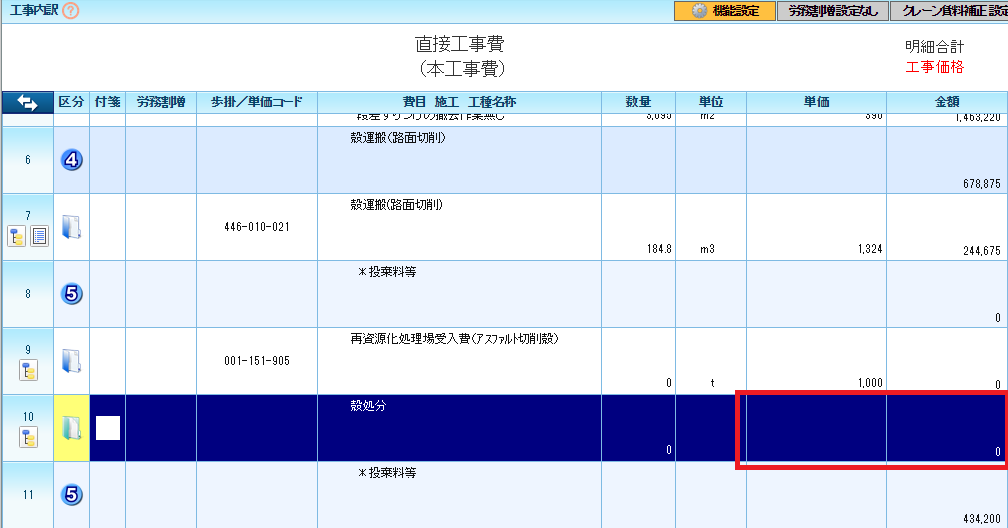The height and width of the screenshot is (528, 1008).
Task: Click the circled 5 icon in row 8
Action: [x=71, y=294]
